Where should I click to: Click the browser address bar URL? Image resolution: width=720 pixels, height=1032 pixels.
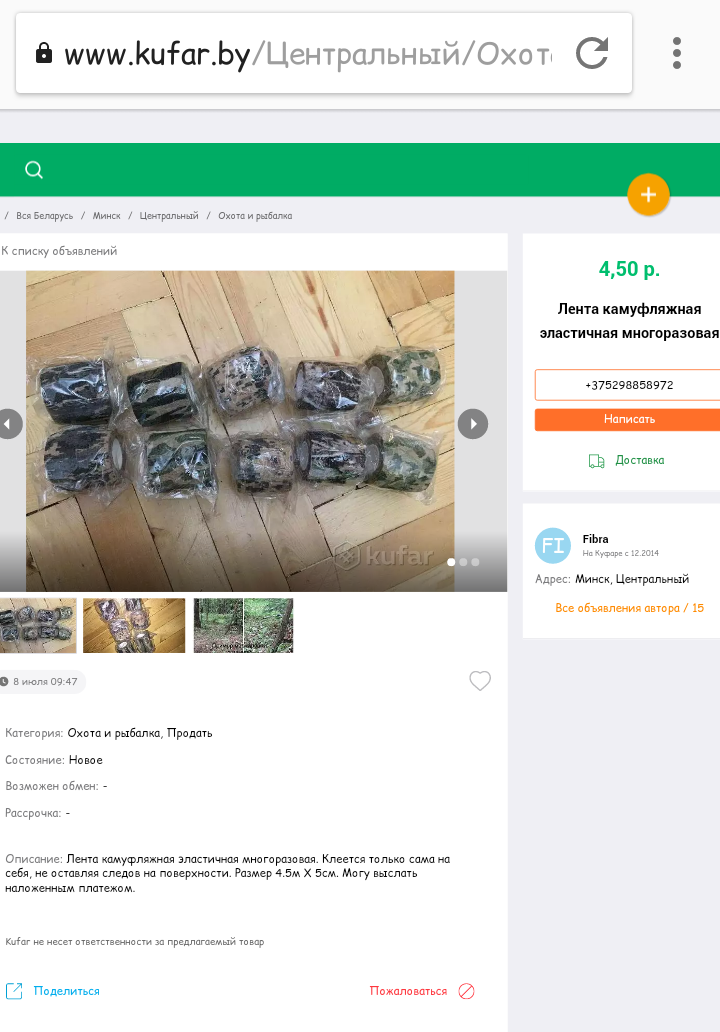click(x=300, y=53)
